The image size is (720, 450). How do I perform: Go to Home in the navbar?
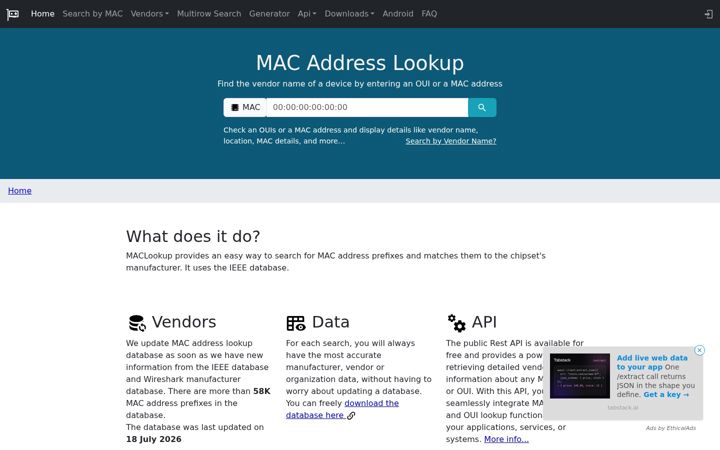point(42,14)
